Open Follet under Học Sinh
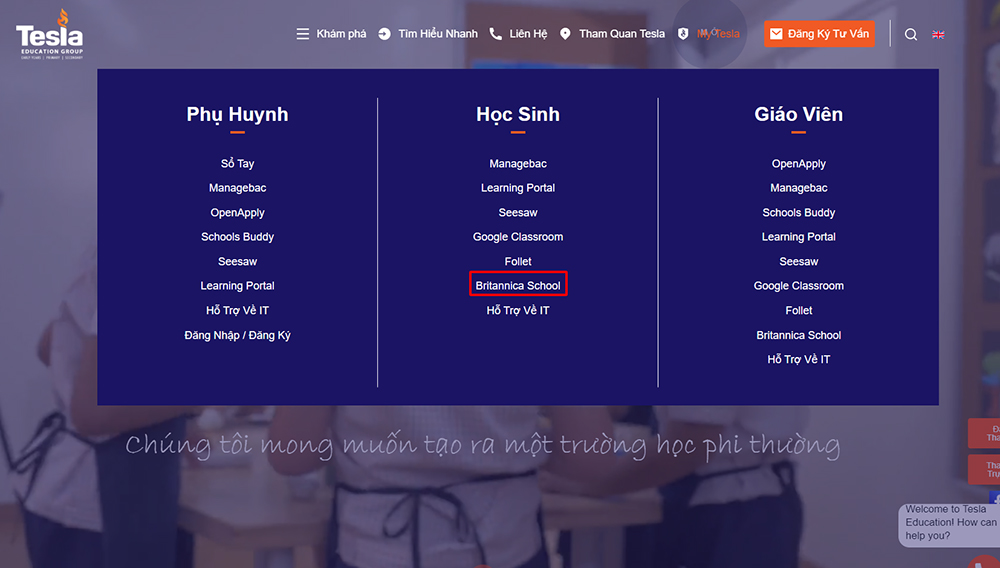The image size is (1000, 568). point(518,261)
